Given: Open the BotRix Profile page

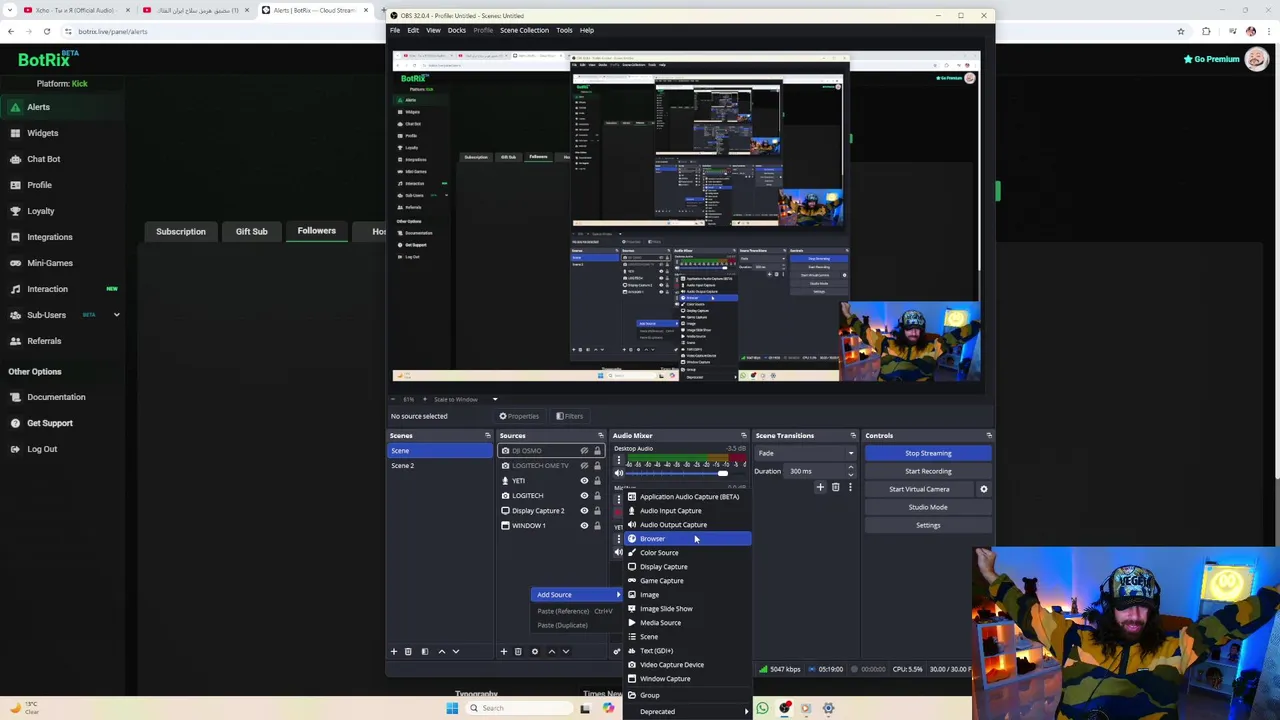Looking at the screenshot, I should pyautogui.click(x=39, y=185).
